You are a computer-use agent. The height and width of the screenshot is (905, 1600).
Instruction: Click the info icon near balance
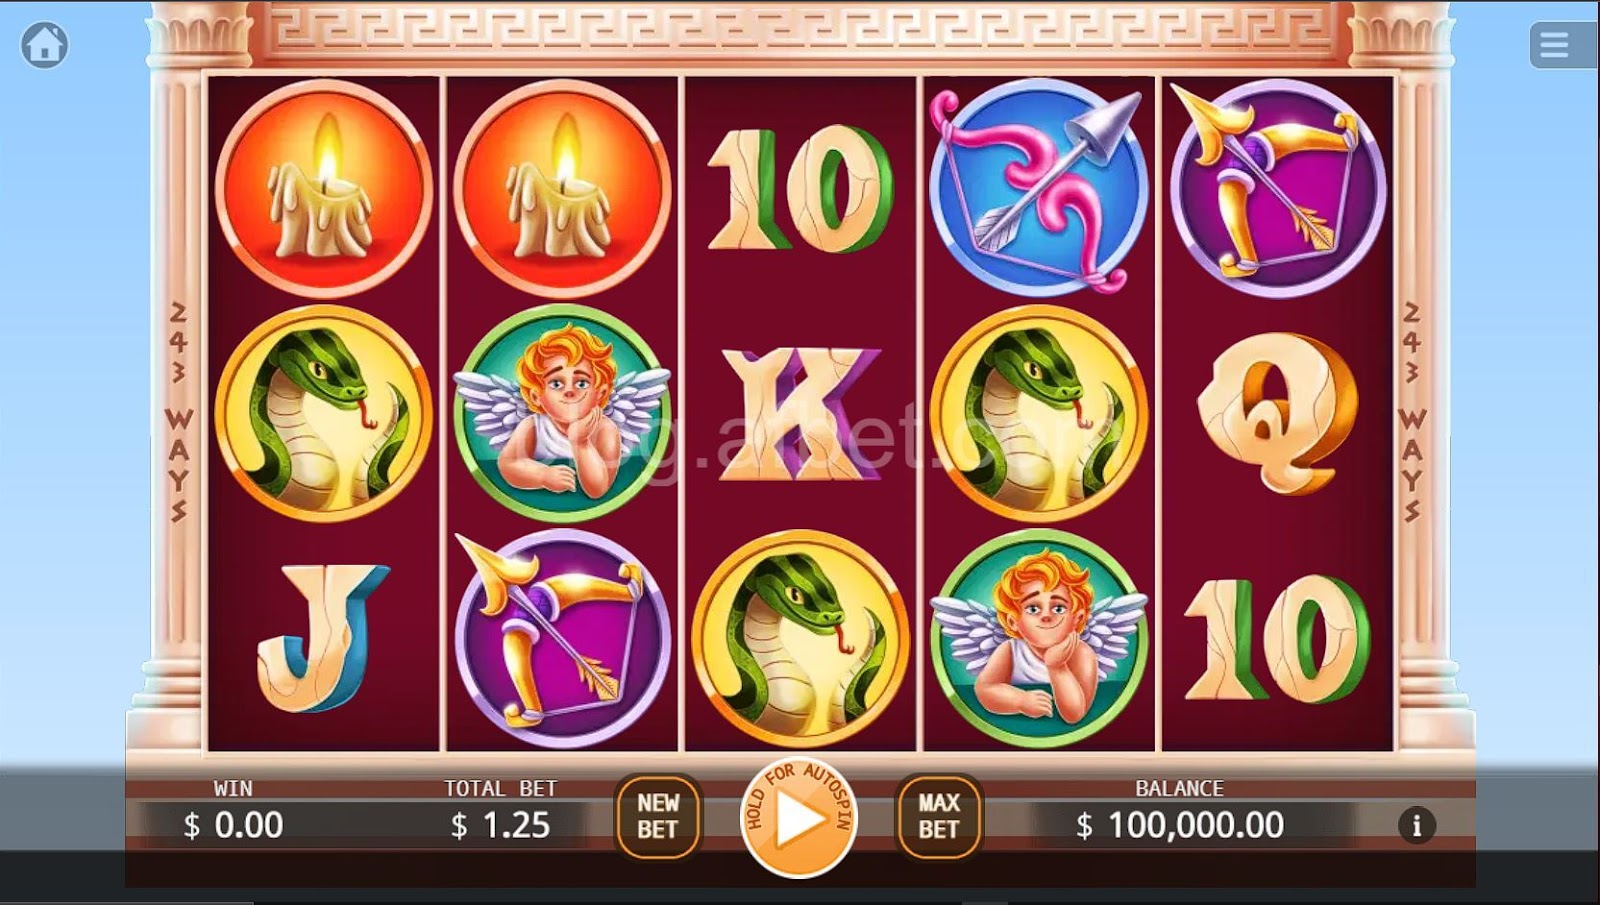(x=1416, y=825)
